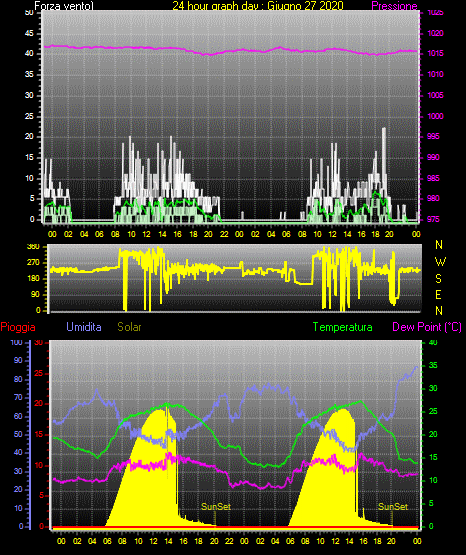Click the magenta 'Pressione' label

pyautogui.click(x=394, y=6)
